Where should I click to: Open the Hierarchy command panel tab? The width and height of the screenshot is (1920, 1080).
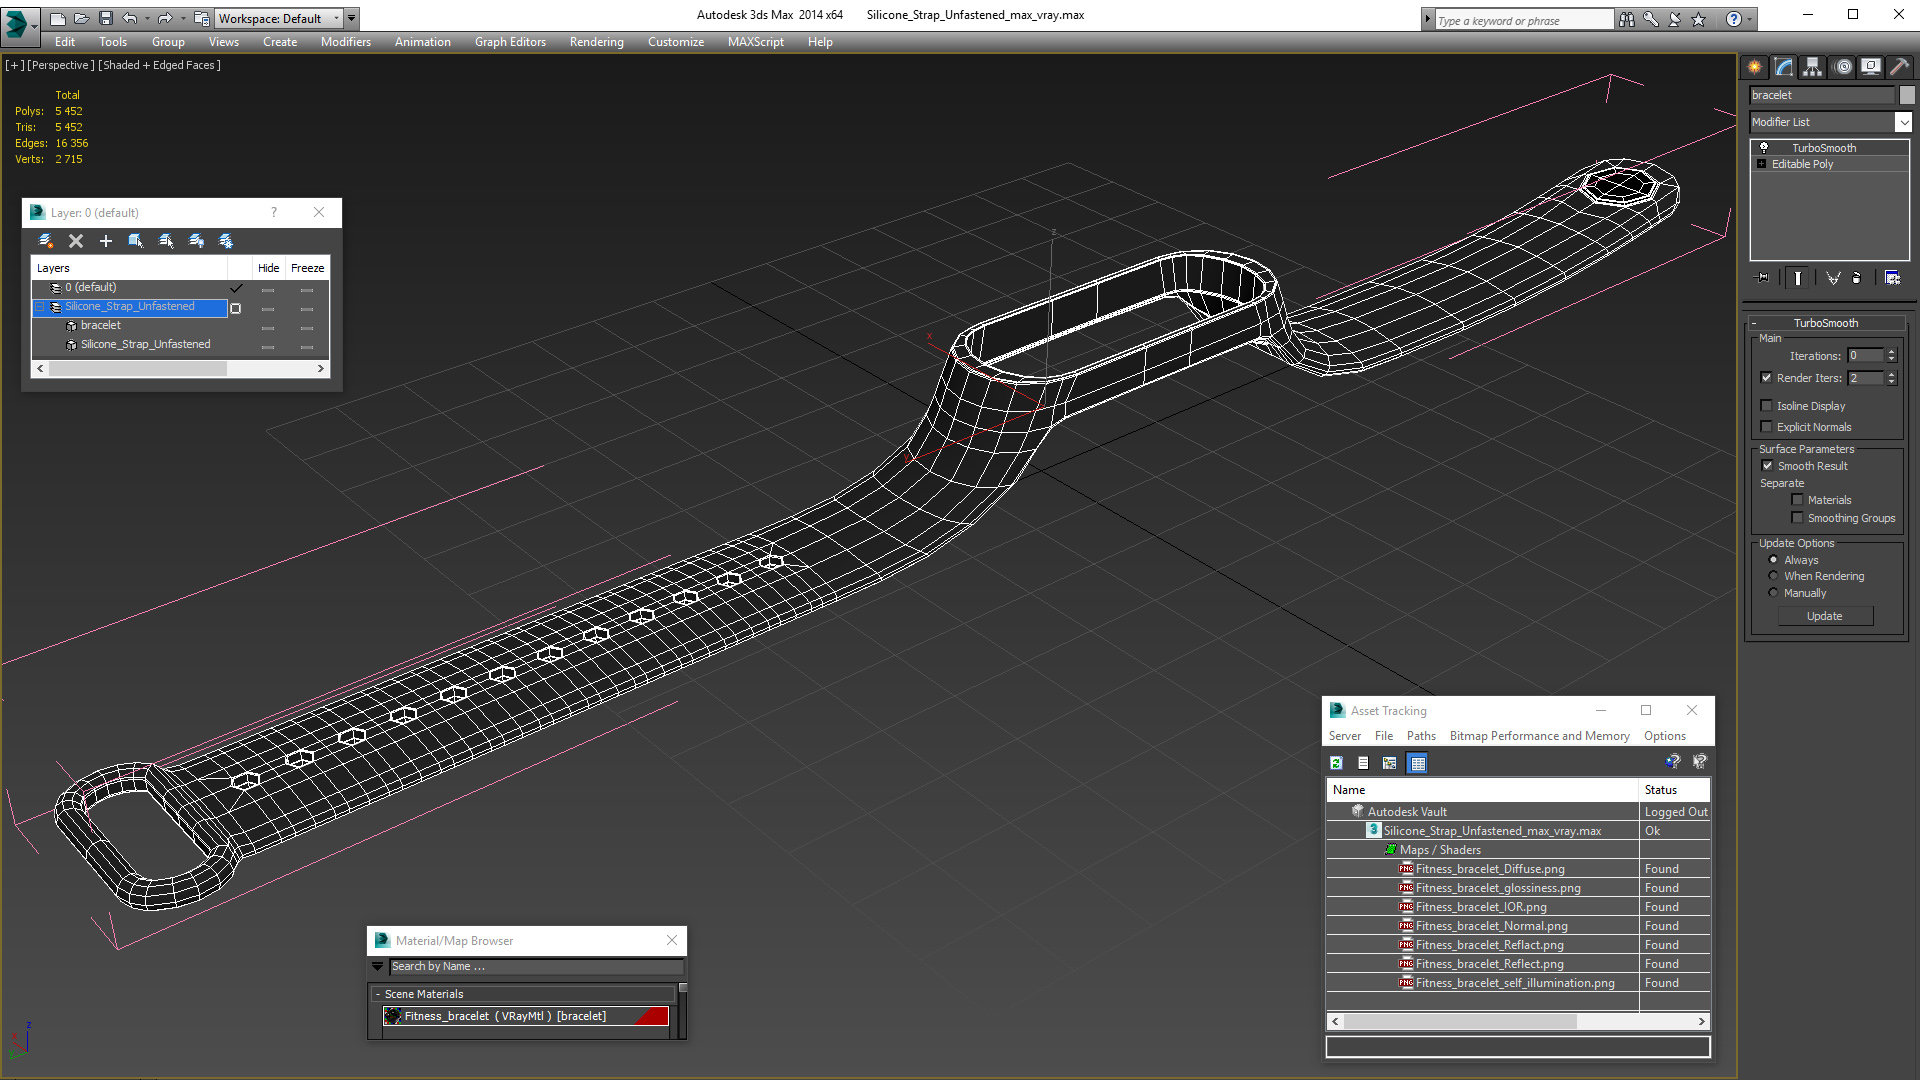(1813, 67)
